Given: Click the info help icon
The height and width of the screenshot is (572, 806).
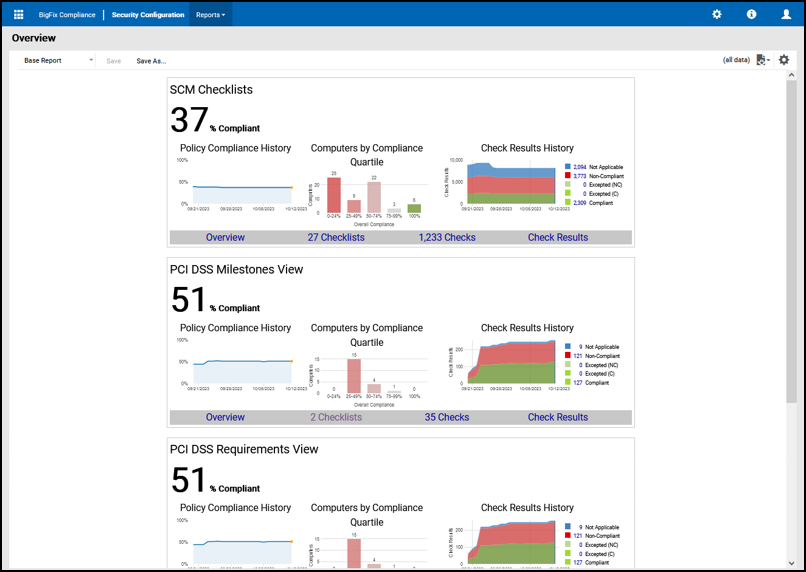Looking at the screenshot, I should (x=751, y=15).
